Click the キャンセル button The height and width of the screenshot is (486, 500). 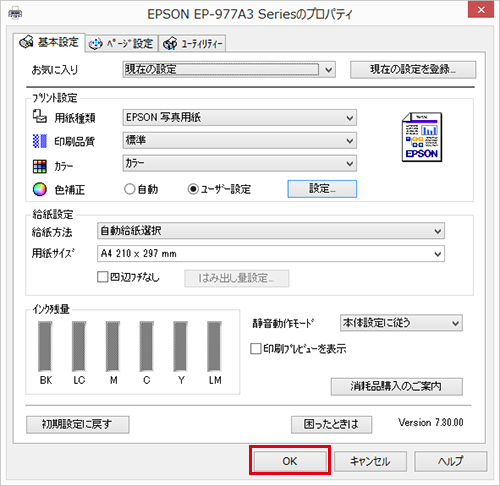(370, 461)
